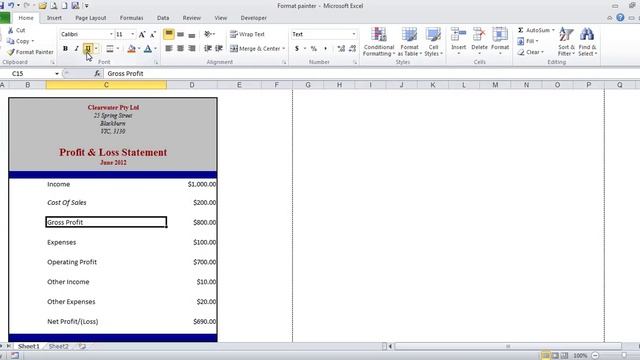640x360 pixels.
Task: Switch to the Formulas tab
Action: [x=131, y=18]
